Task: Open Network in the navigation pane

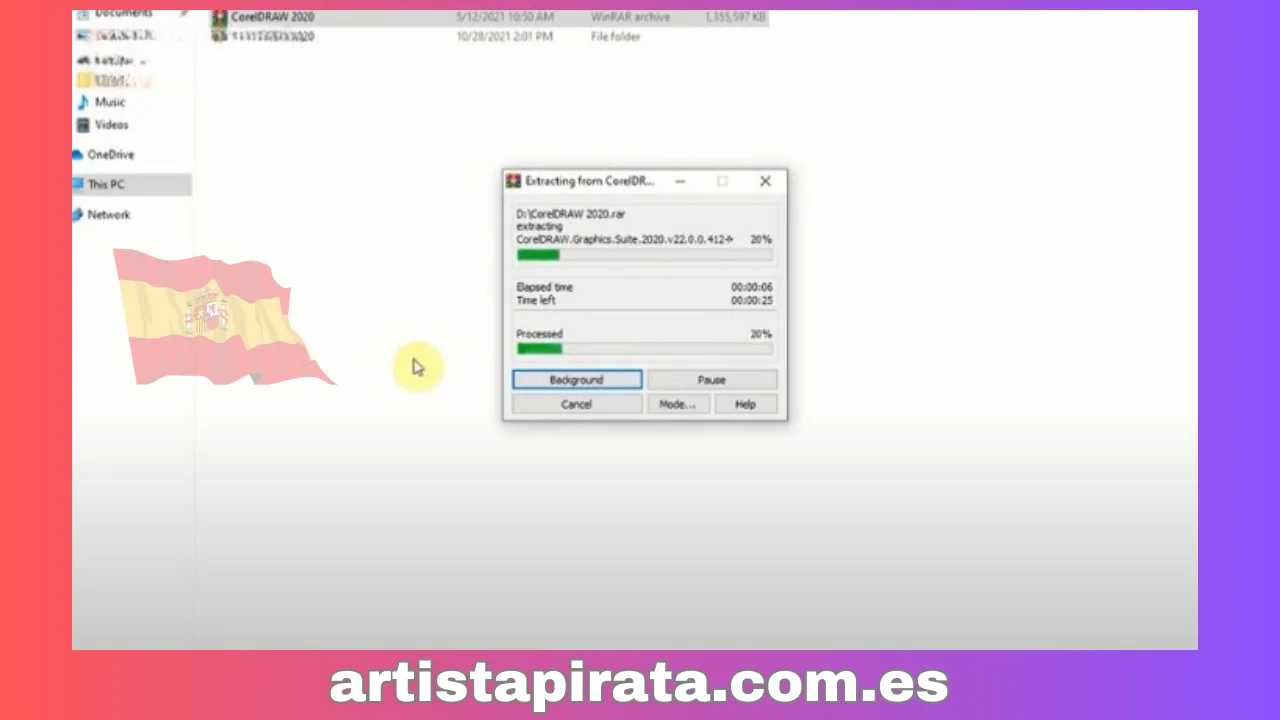Action: point(109,215)
